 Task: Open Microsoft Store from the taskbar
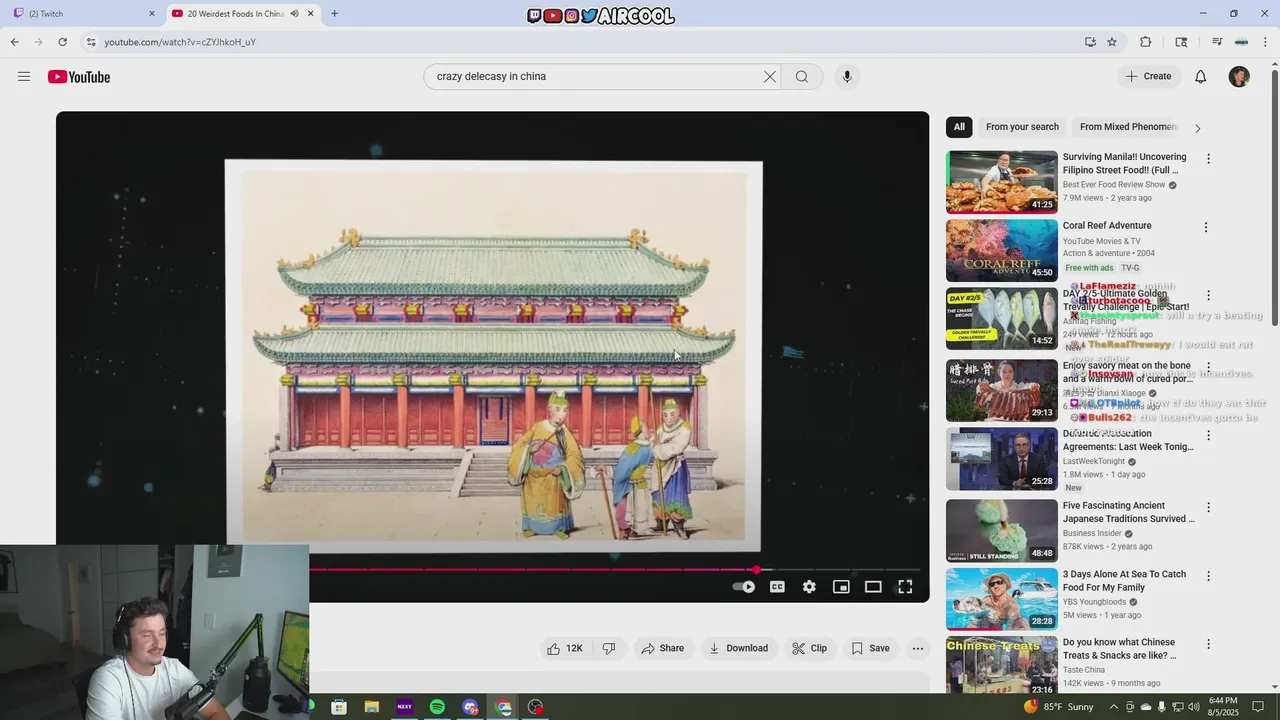point(339,707)
